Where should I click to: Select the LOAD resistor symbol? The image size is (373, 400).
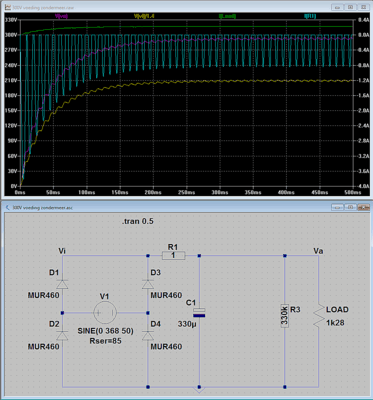[x=318, y=315]
